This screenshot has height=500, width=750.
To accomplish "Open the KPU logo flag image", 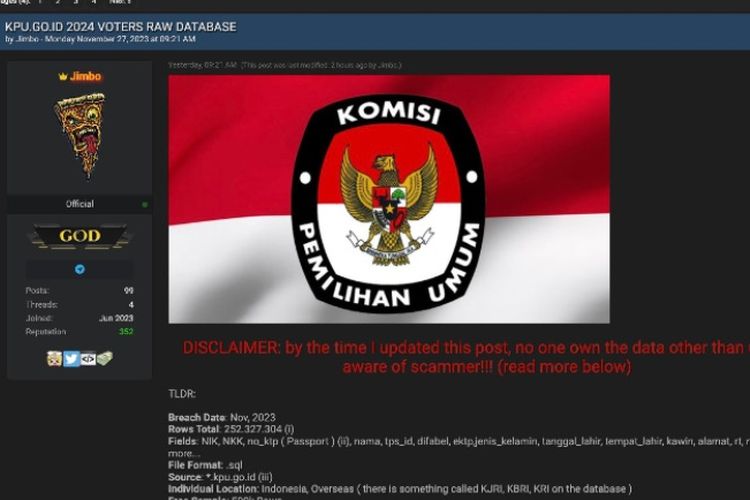I will tap(389, 199).
